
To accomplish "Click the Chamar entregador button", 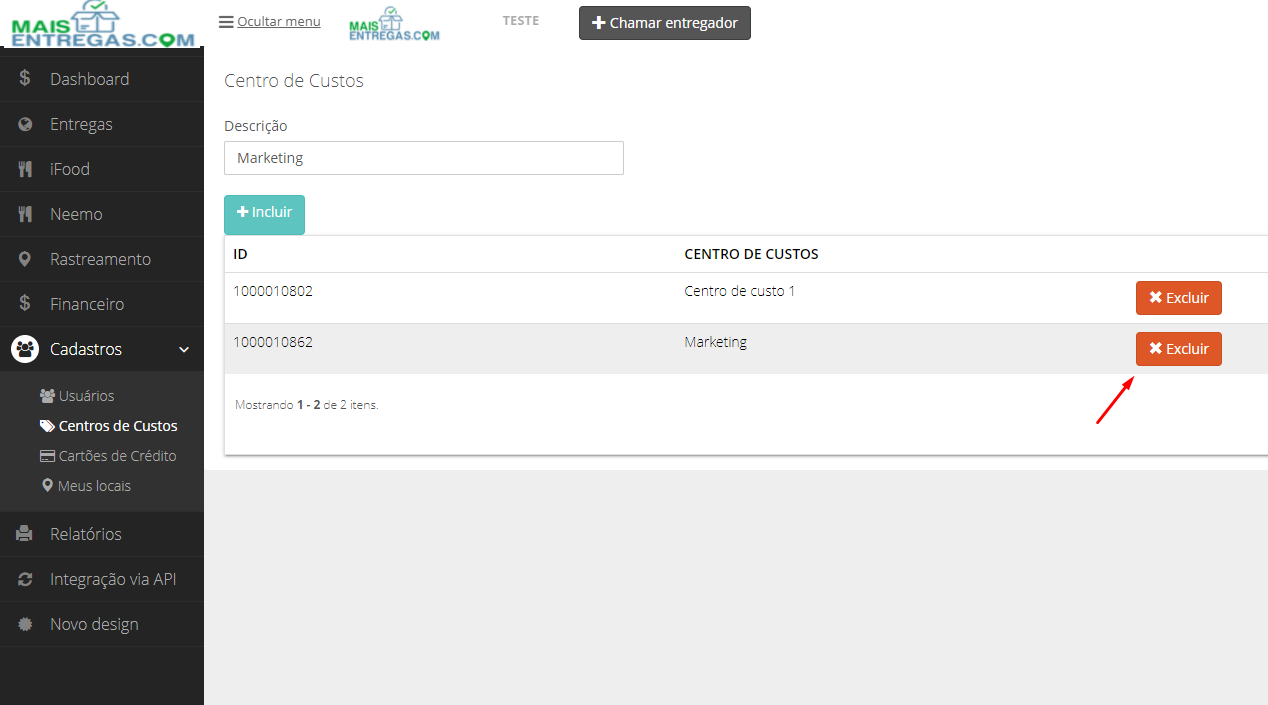I will 665,23.
